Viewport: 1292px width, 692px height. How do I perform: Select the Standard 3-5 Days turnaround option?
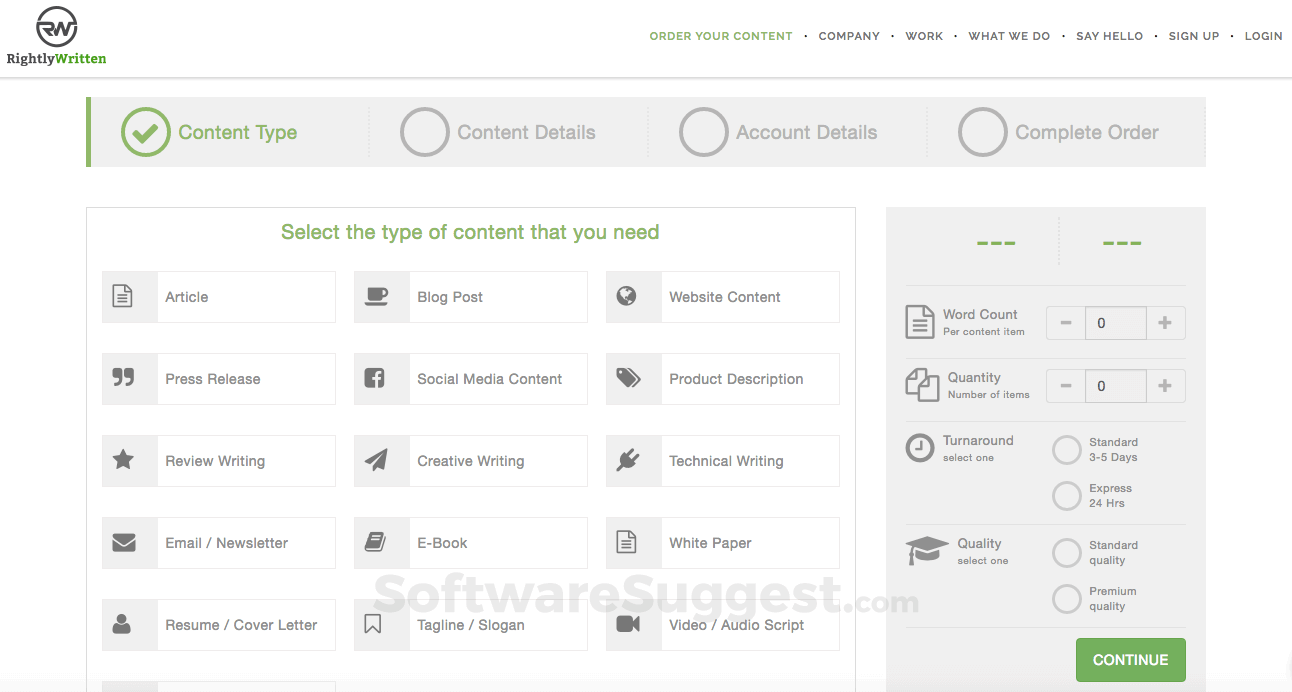pos(1066,450)
